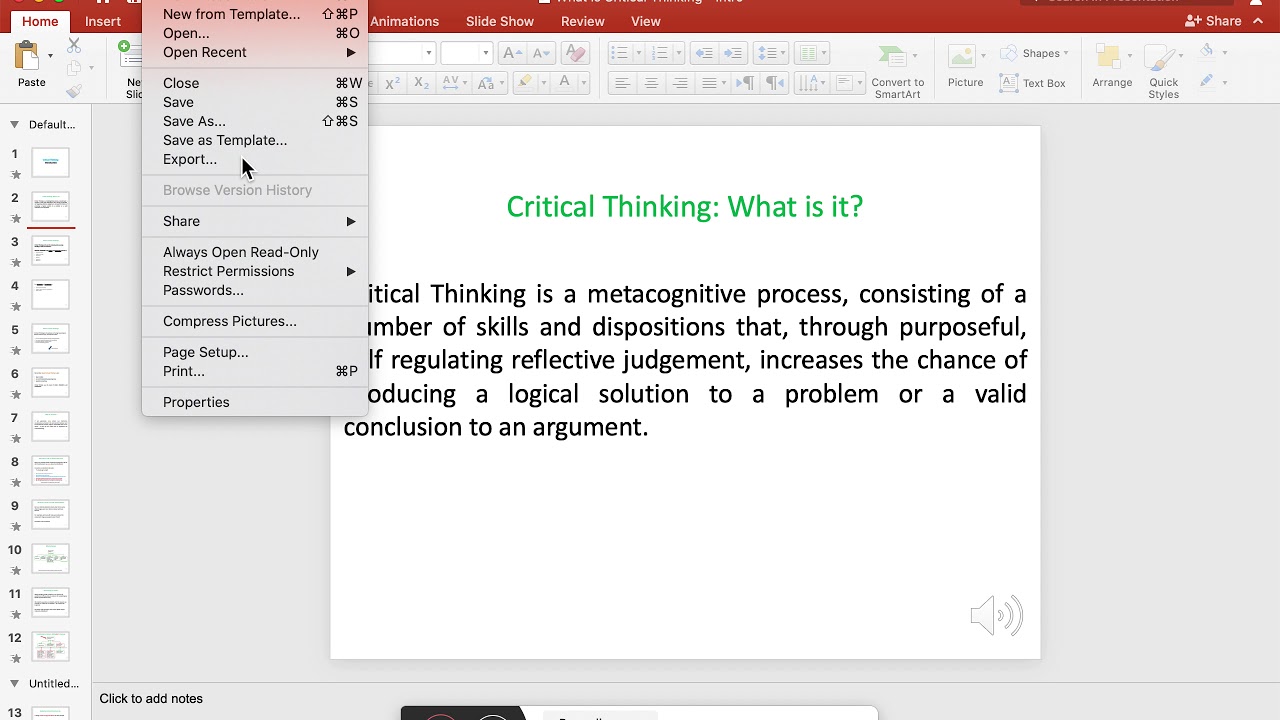Click the audio speaker icon on the slide
Viewport: 1280px width, 720px height.
(x=996, y=616)
